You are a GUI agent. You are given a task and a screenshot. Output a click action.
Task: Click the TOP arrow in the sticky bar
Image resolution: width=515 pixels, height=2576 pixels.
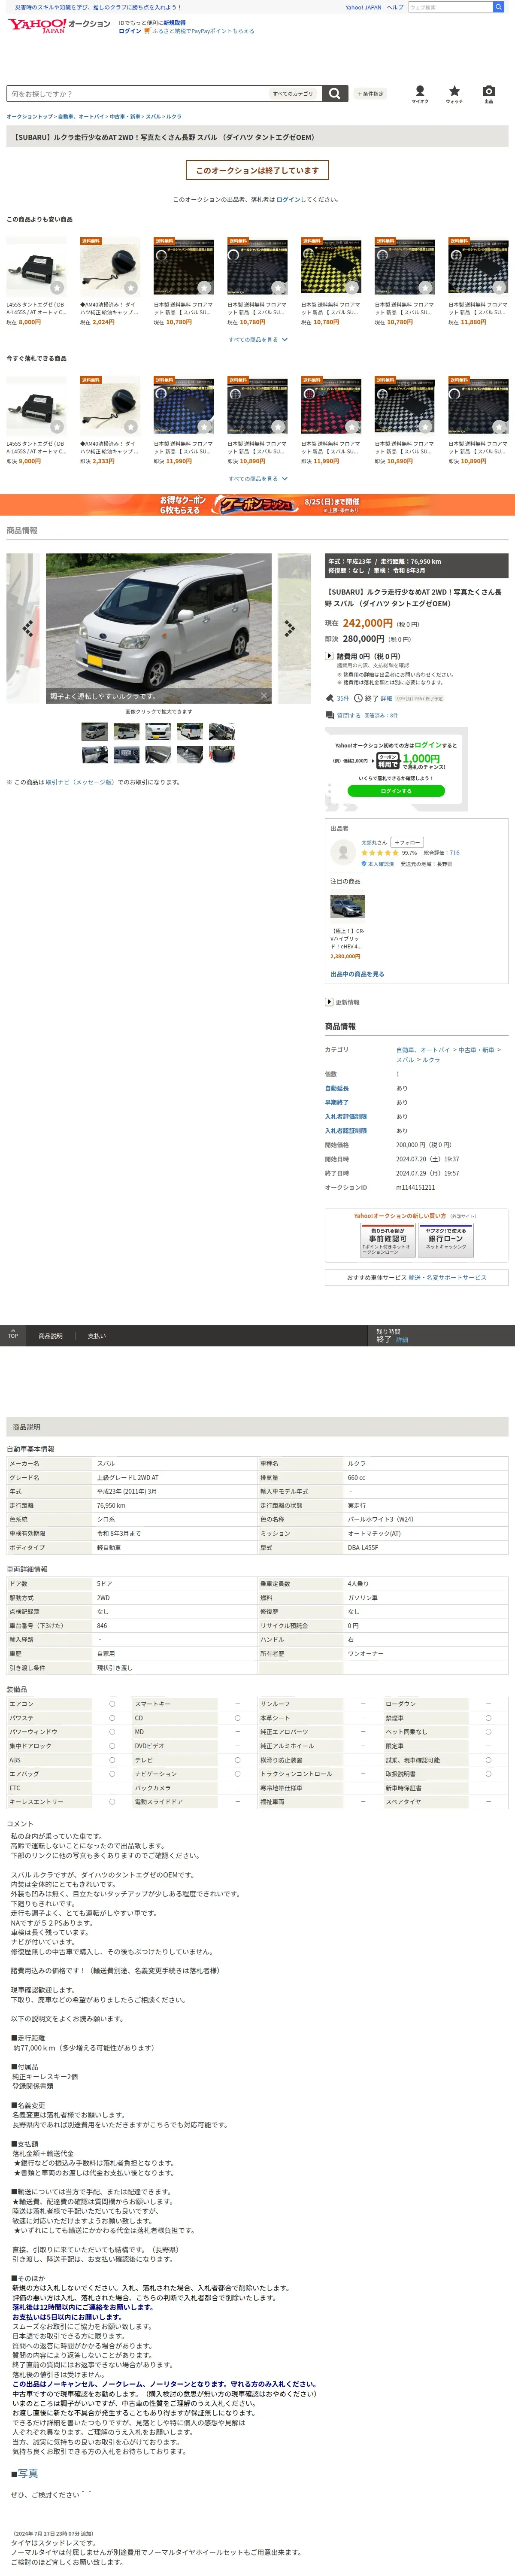tap(13, 1334)
